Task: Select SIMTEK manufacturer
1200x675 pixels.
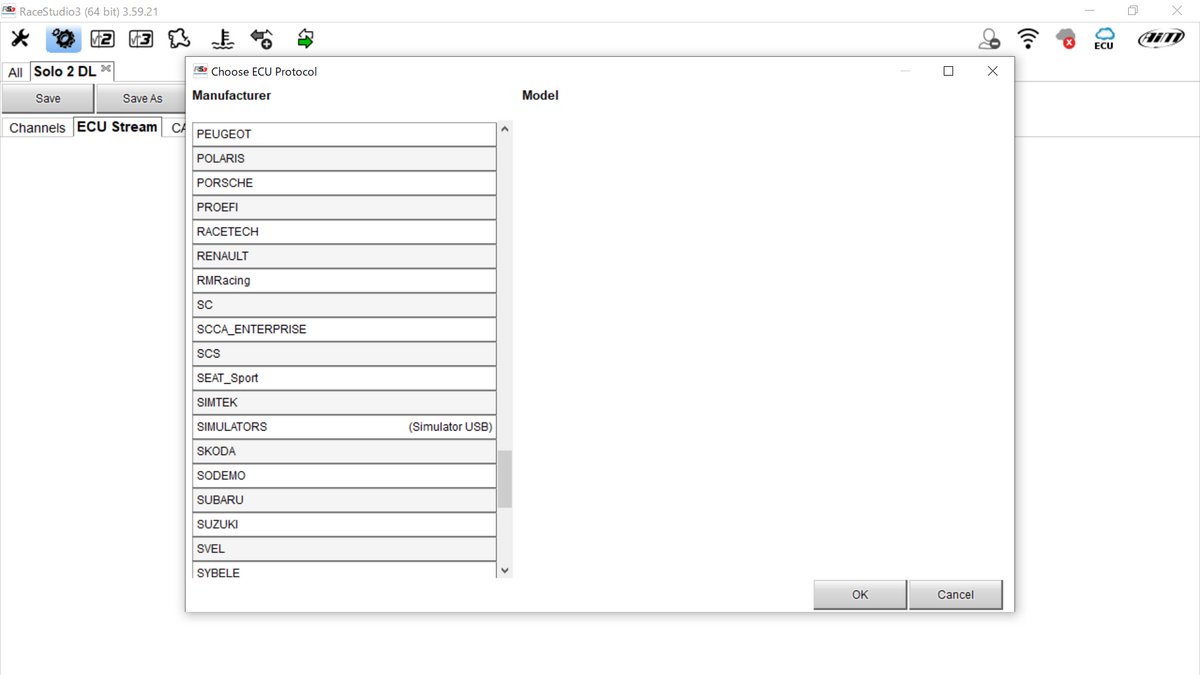Action: coord(344,402)
